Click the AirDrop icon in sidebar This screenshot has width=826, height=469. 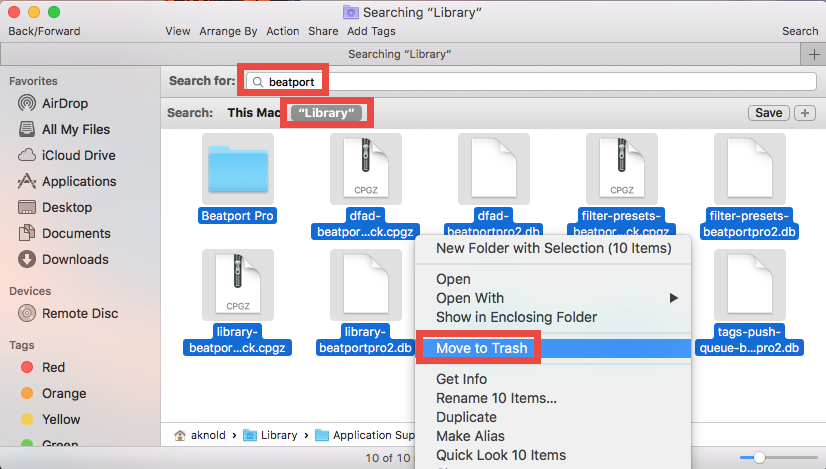pyautogui.click(x=26, y=103)
